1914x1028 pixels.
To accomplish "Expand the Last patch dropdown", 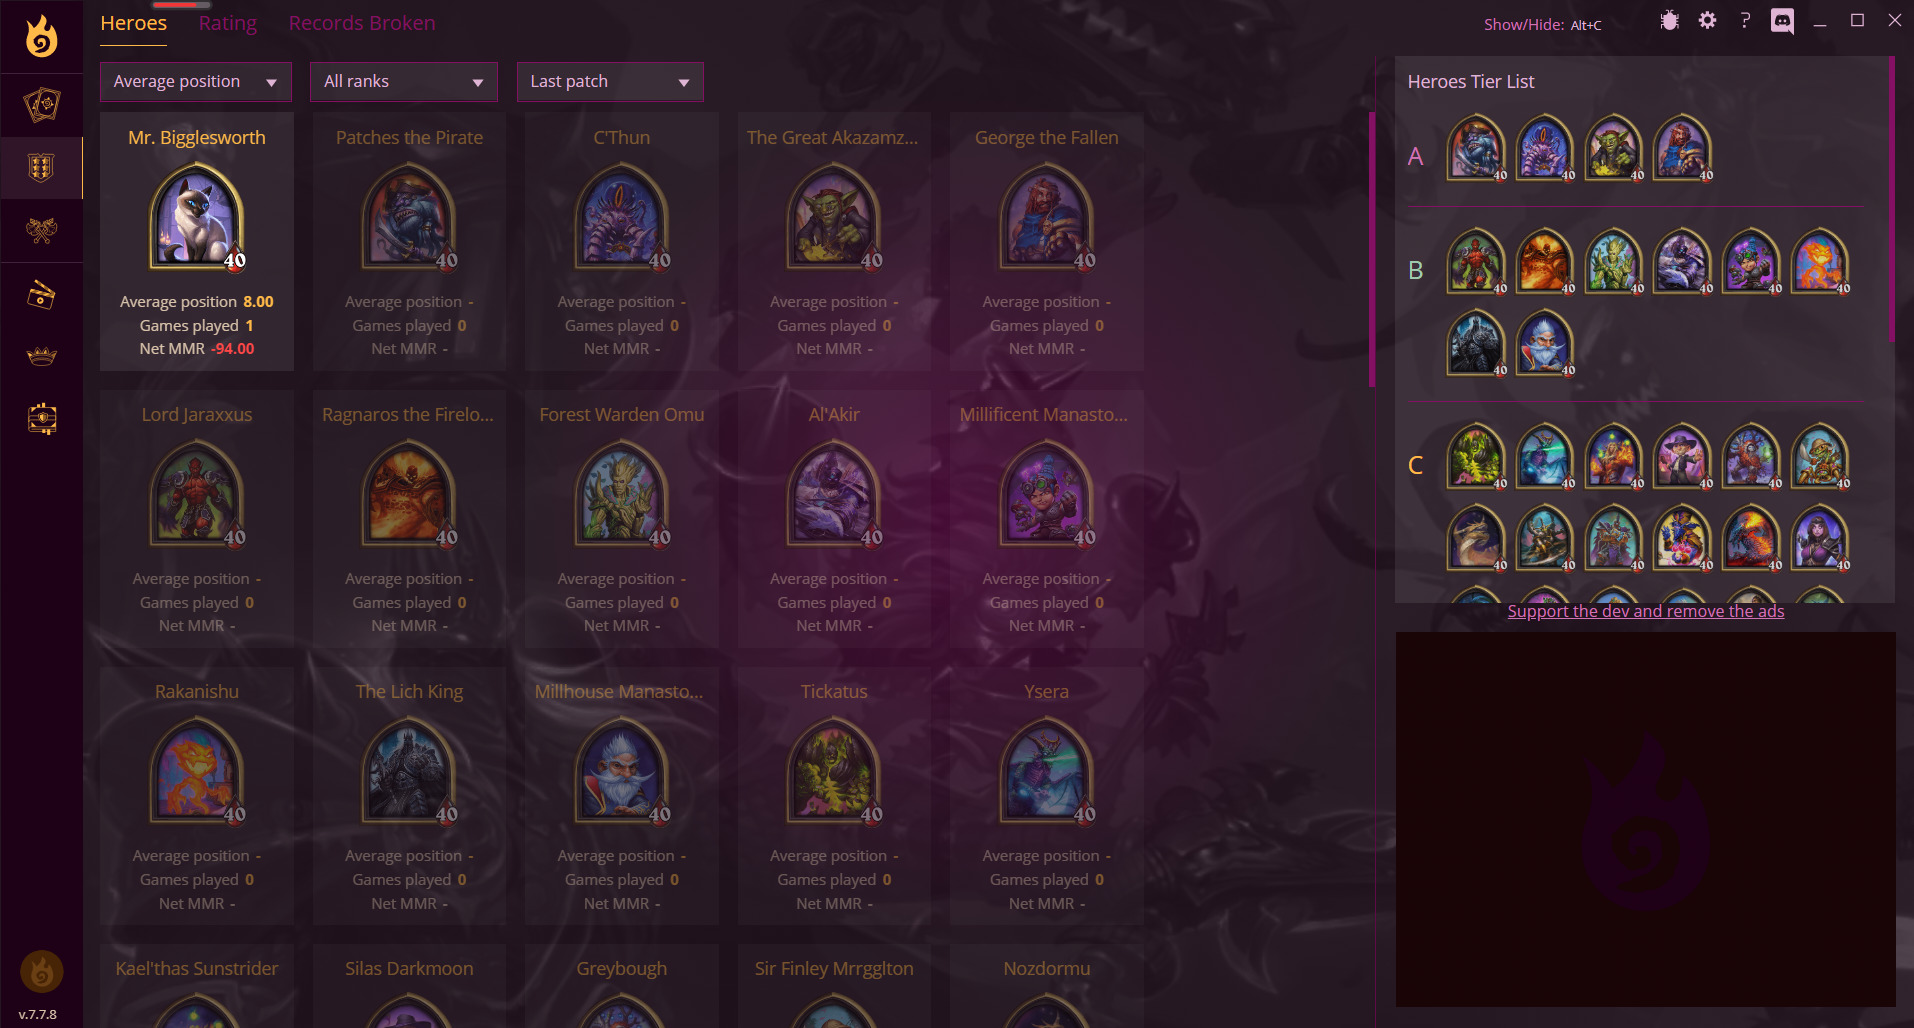I will pyautogui.click(x=610, y=82).
